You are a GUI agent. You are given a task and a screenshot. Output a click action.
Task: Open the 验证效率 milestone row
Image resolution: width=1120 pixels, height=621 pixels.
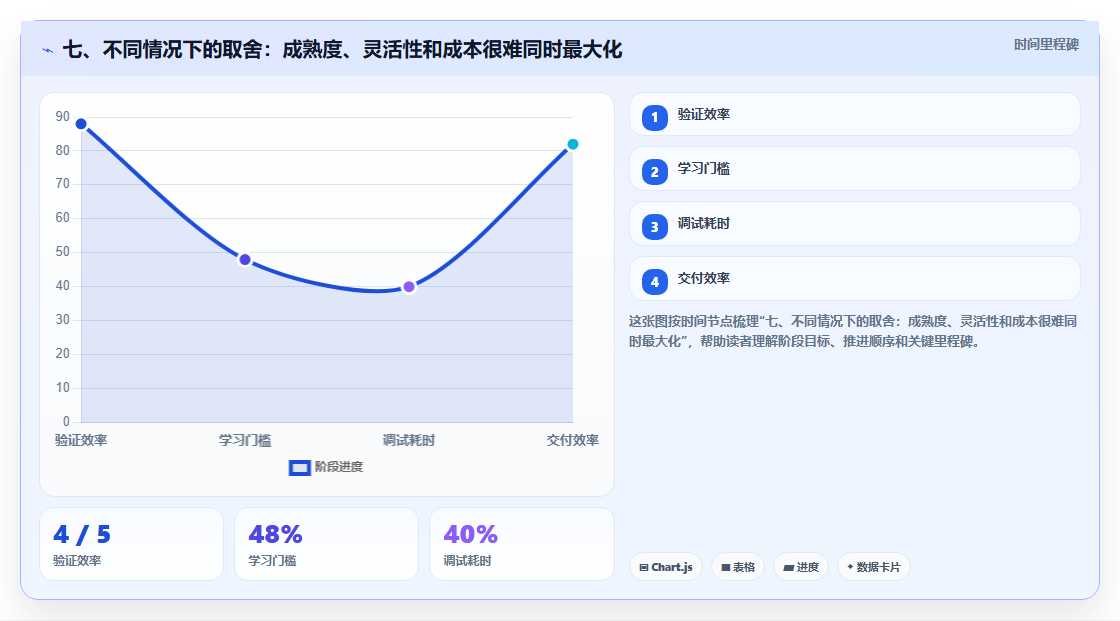point(854,114)
